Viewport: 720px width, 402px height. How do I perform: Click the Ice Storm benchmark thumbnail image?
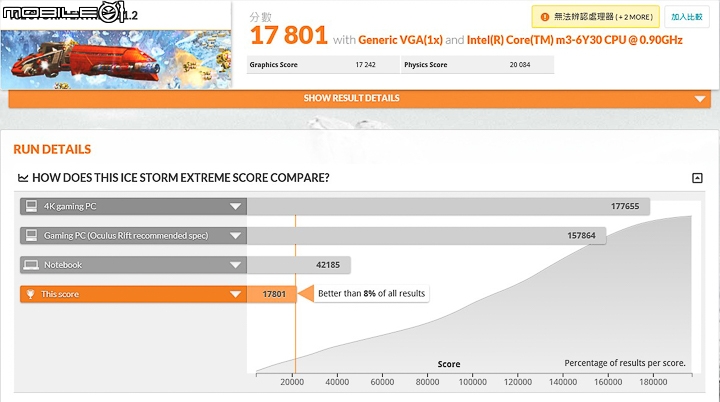[116, 59]
